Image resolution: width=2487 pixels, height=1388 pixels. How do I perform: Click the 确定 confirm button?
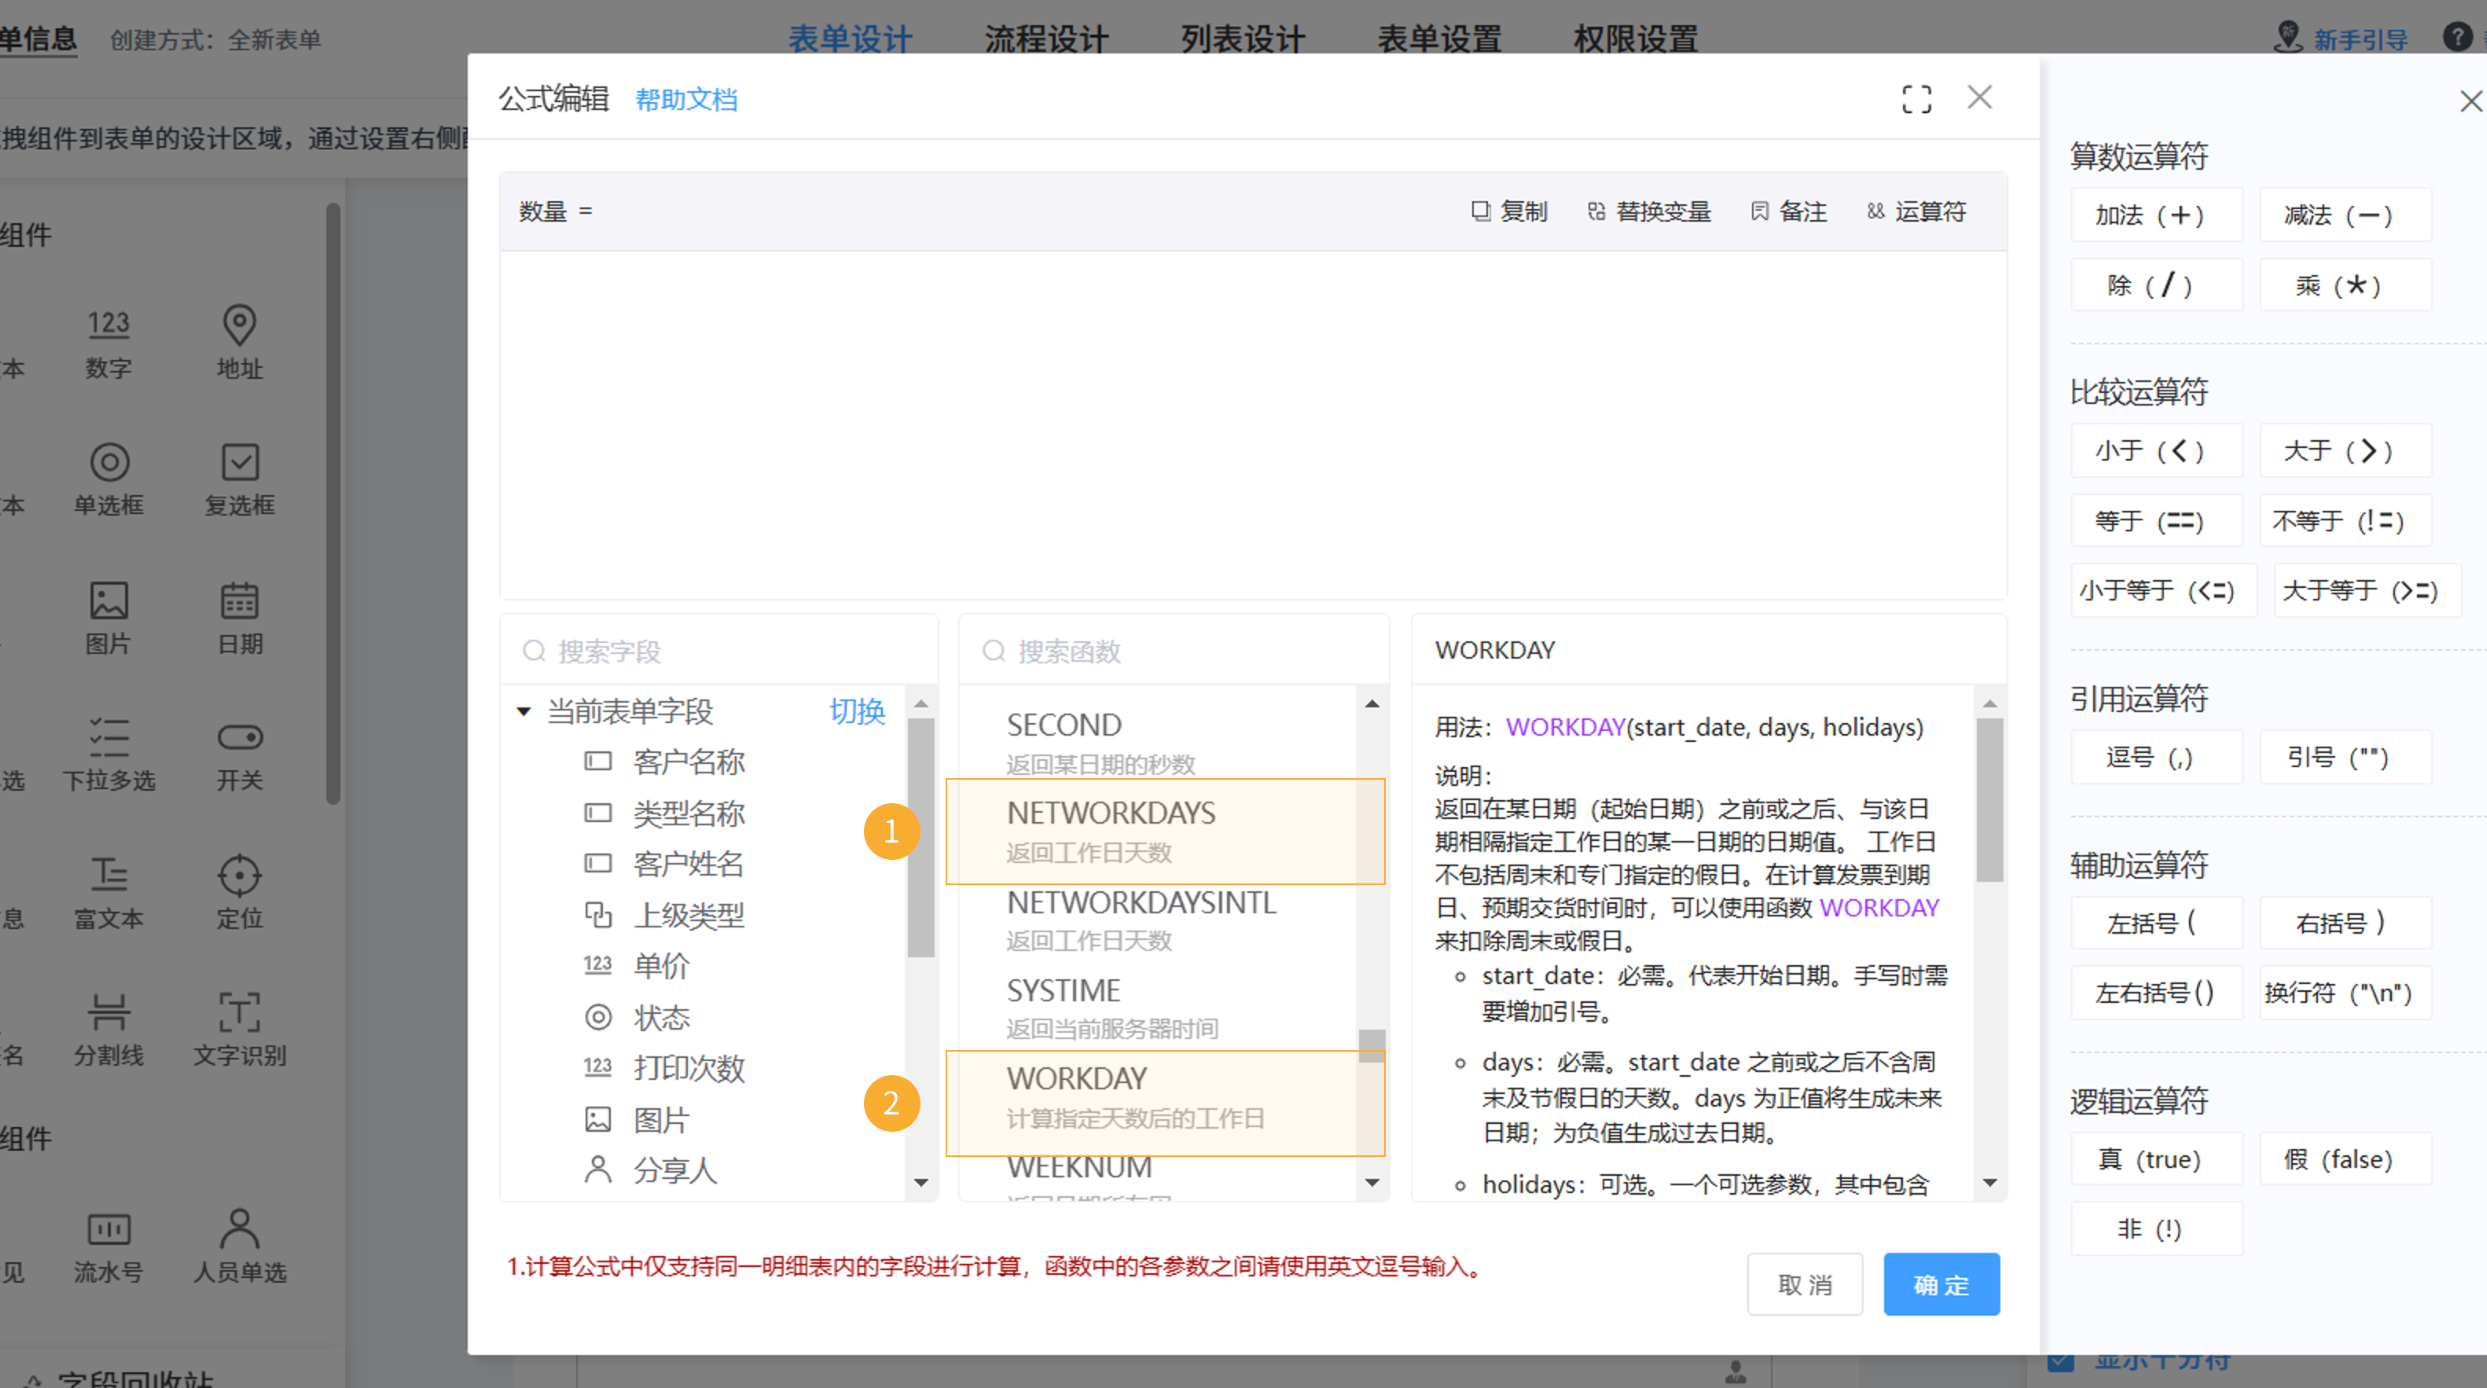click(x=1941, y=1284)
